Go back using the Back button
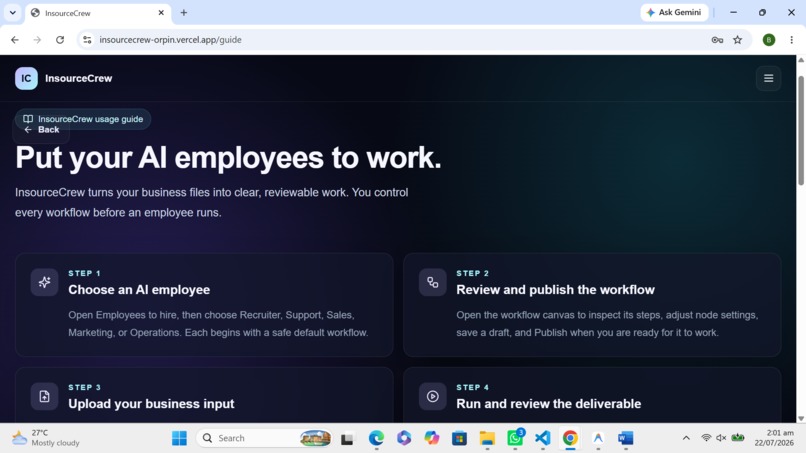The height and width of the screenshot is (453, 806). [42, 130]
